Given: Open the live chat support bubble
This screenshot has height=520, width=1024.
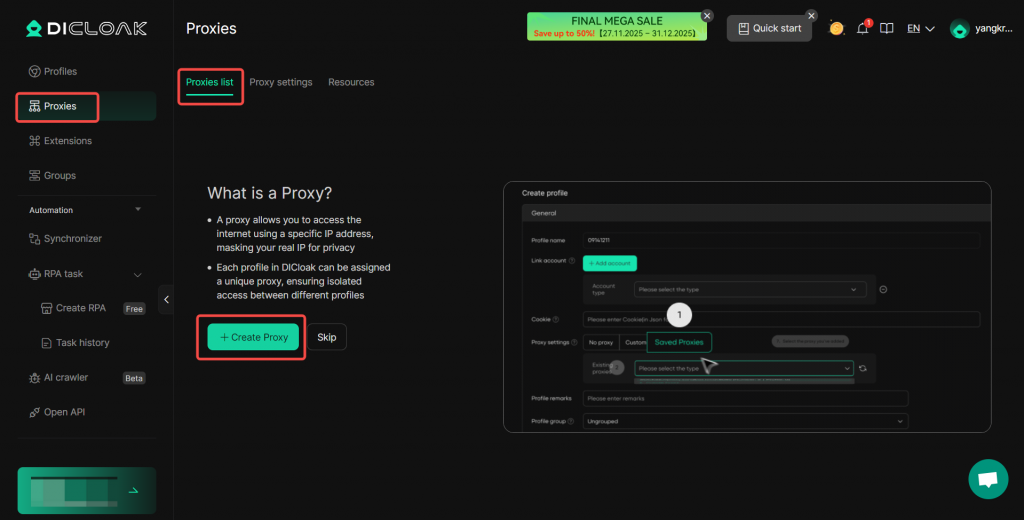Looking at the screenshot, I should pyautogui.click(x=988, y=479).
